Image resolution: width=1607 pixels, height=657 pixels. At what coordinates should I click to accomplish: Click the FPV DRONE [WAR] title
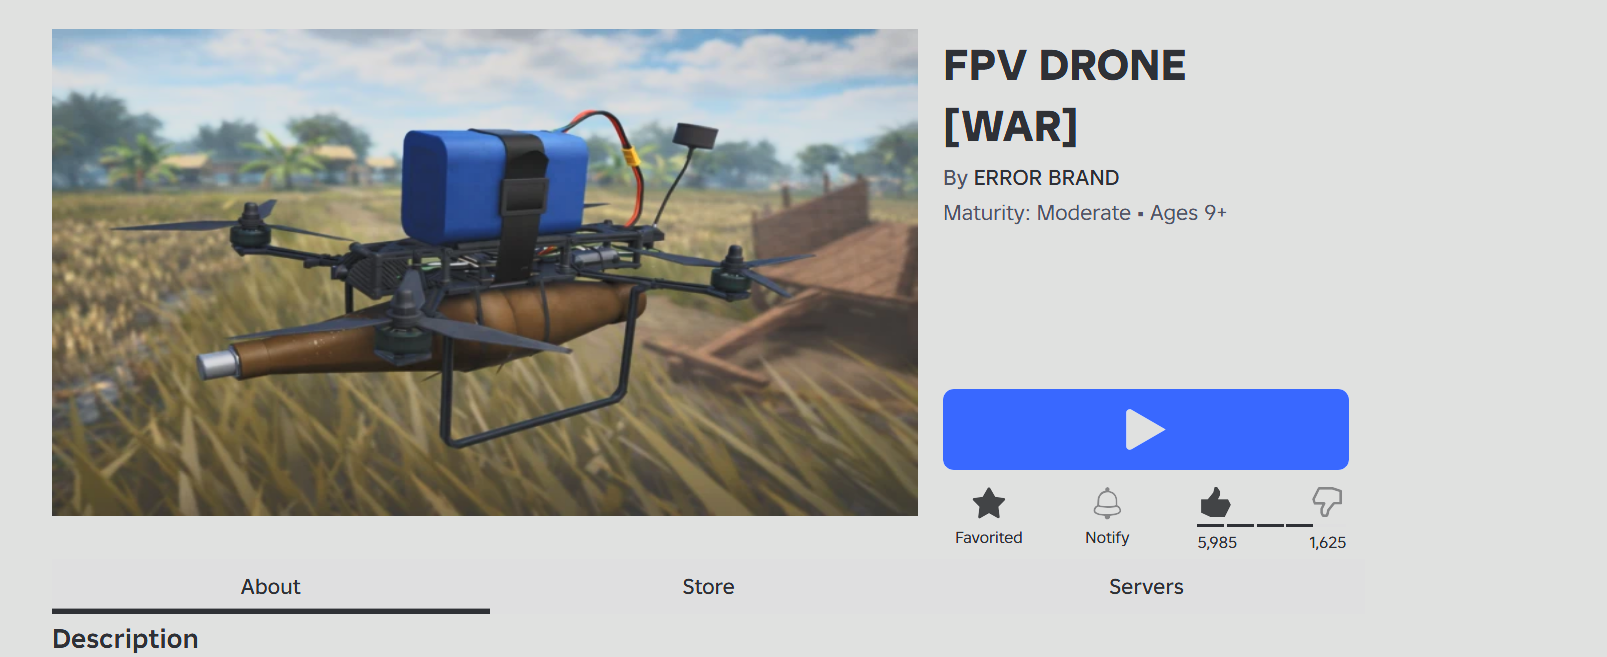1064,96
